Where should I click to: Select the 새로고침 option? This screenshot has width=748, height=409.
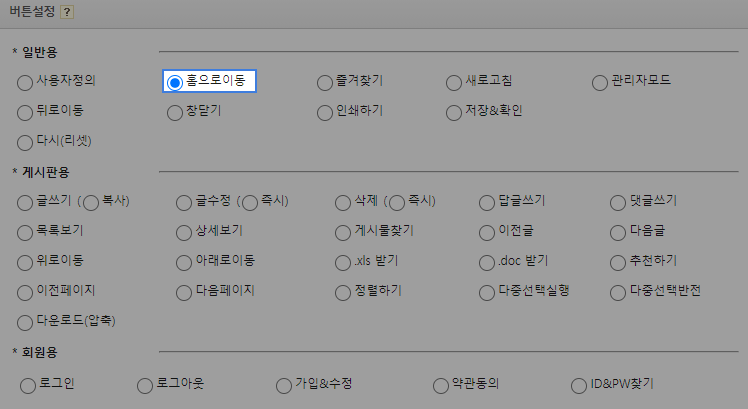456,82
